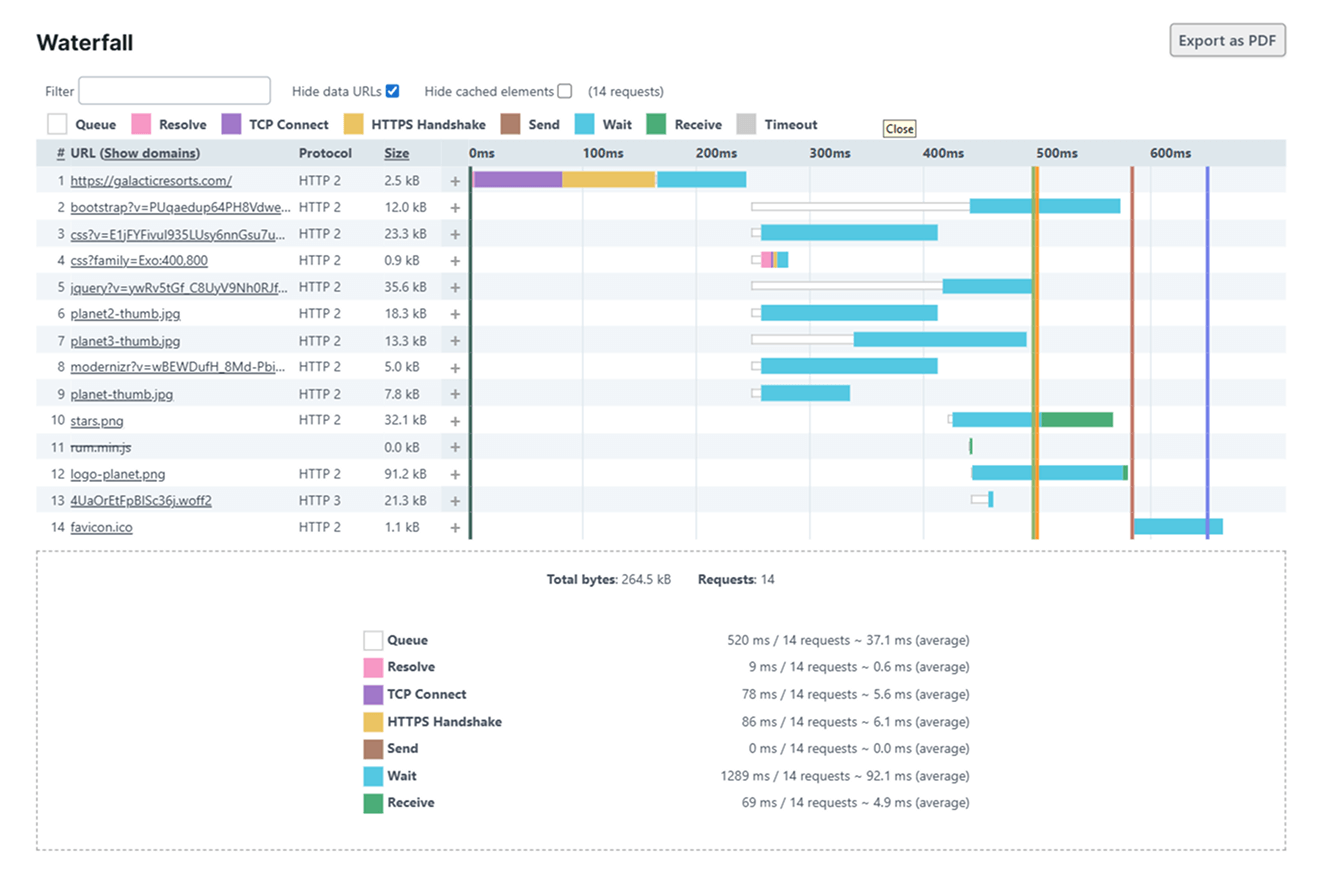The image size is (1336, 881).
Task: Click plus icon beside planet2-thumb.jpg
Action: [x=455, y=314]
